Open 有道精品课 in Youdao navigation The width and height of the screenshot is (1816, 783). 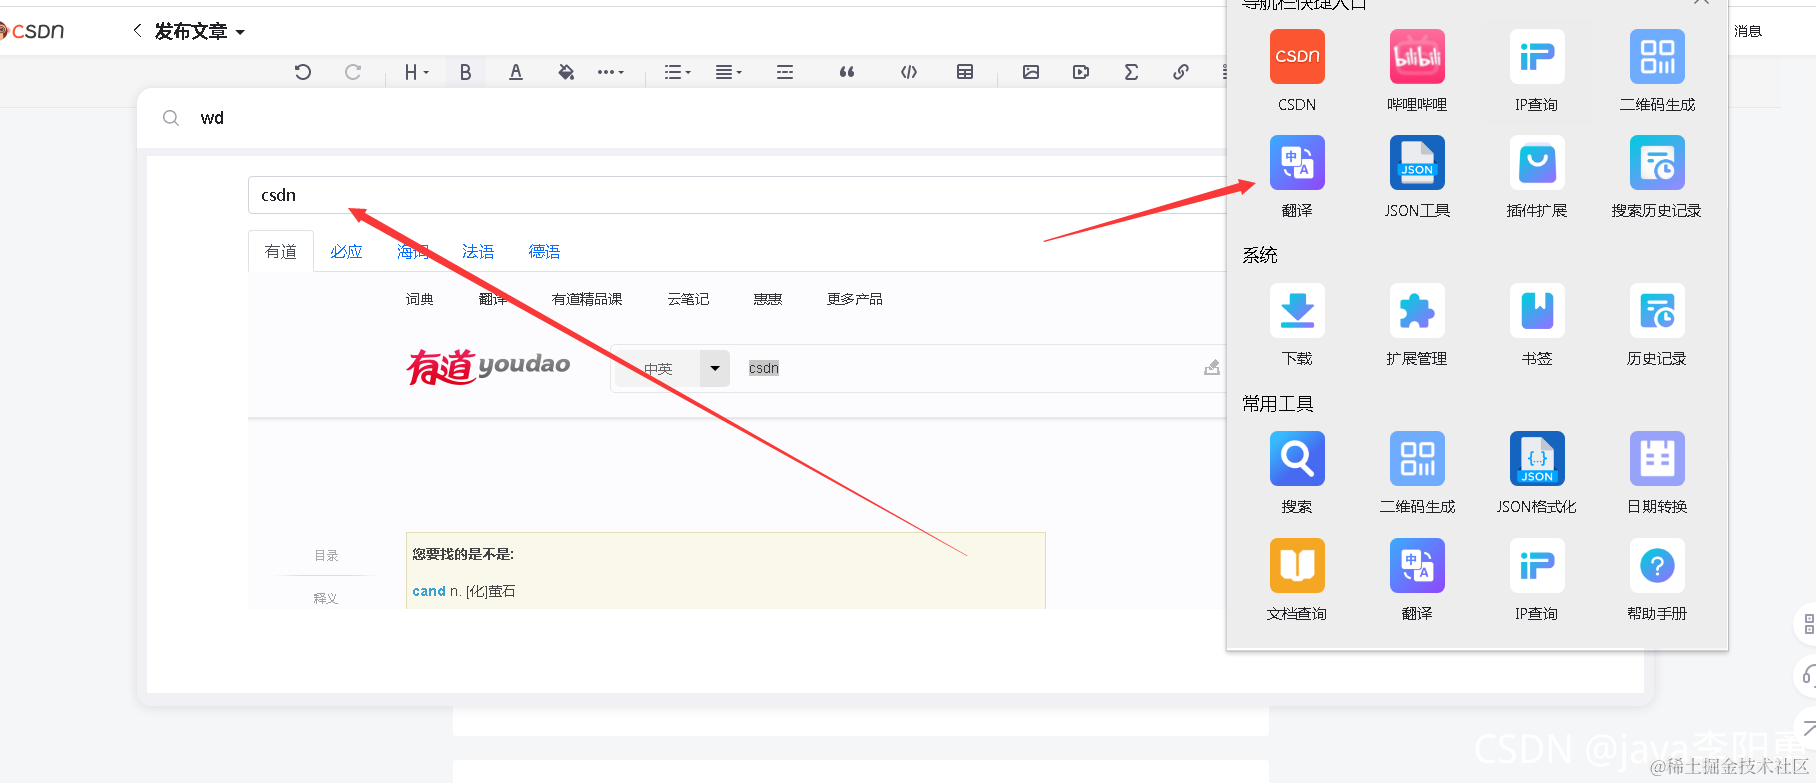(587, 299)
